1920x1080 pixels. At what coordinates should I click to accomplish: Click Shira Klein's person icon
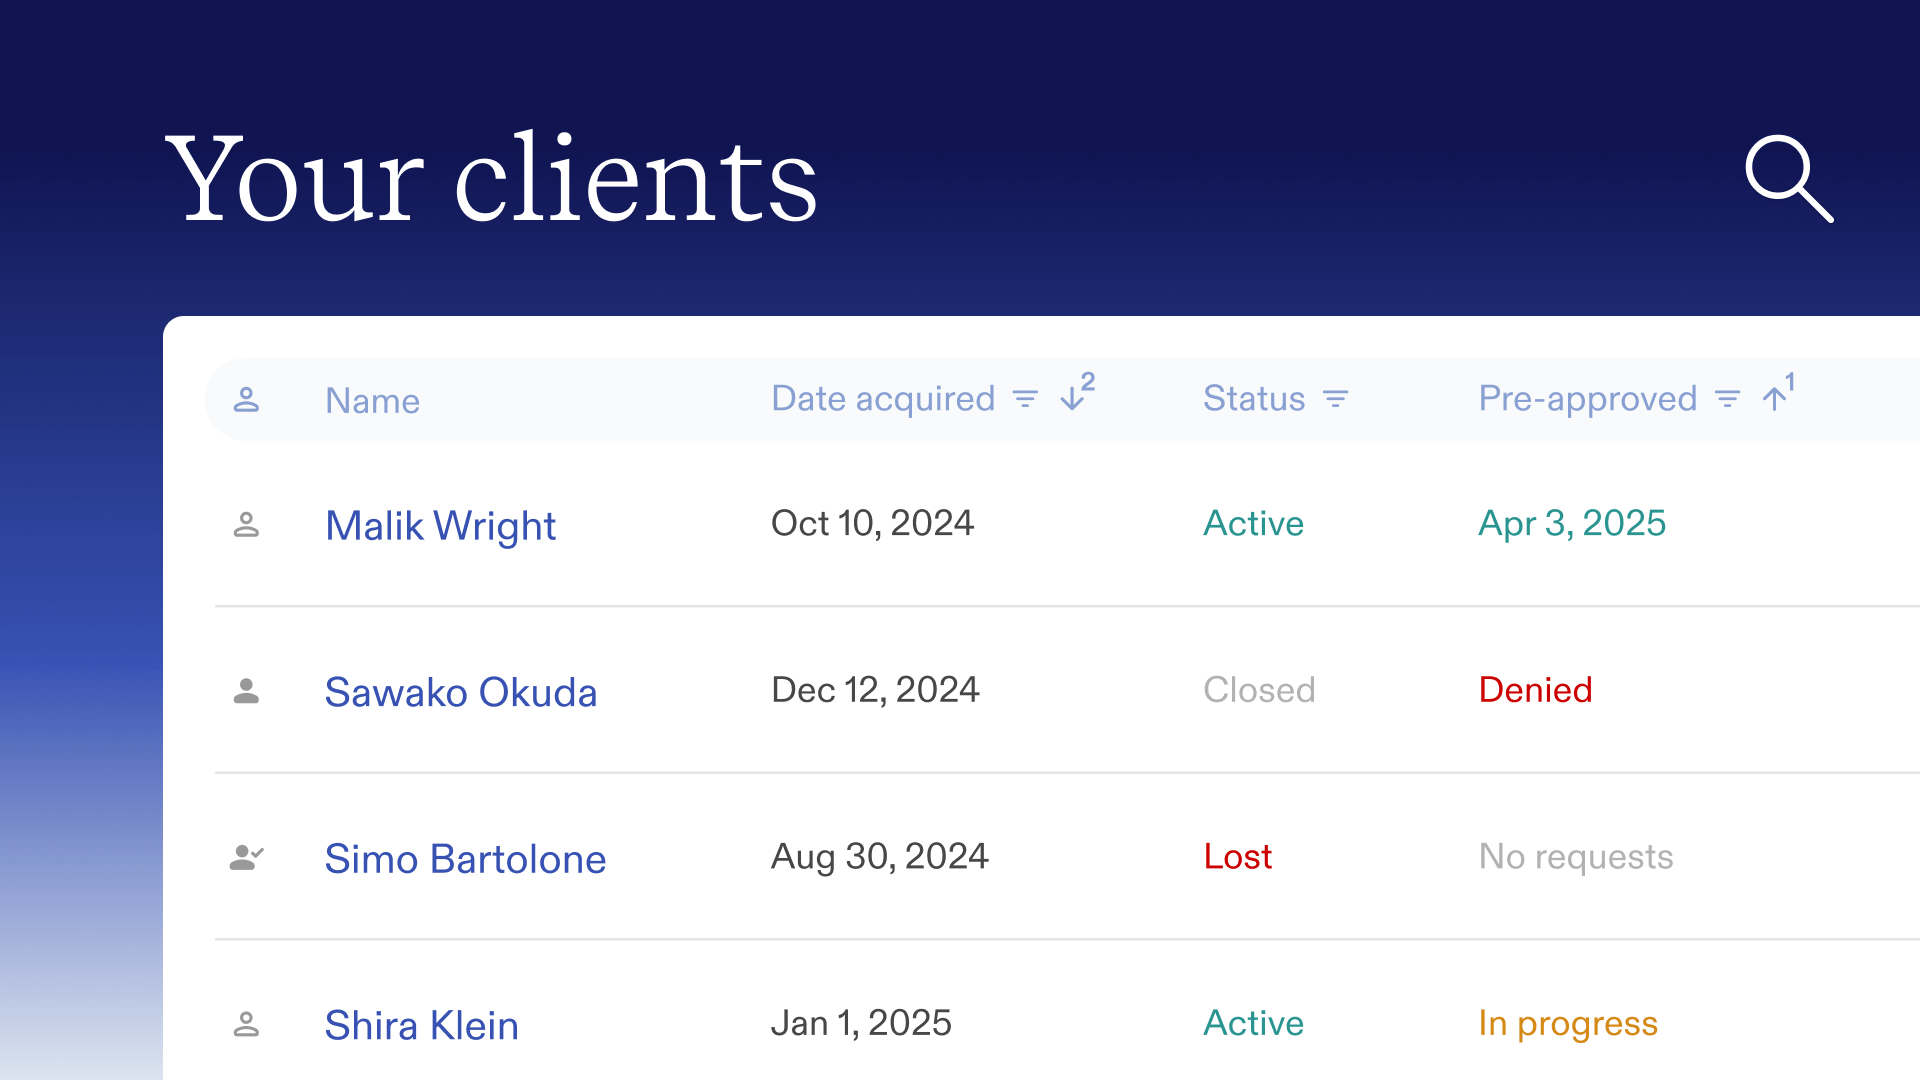coord(246,1024)
